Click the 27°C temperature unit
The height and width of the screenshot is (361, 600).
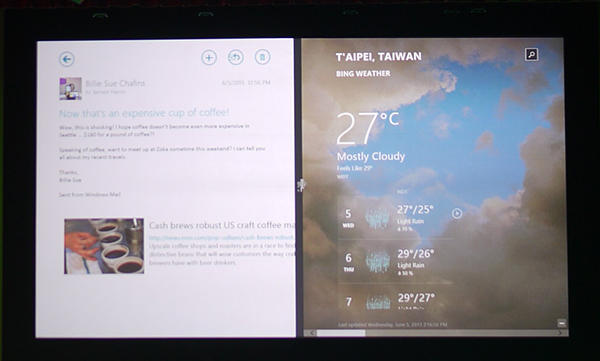tap(389, 119)
